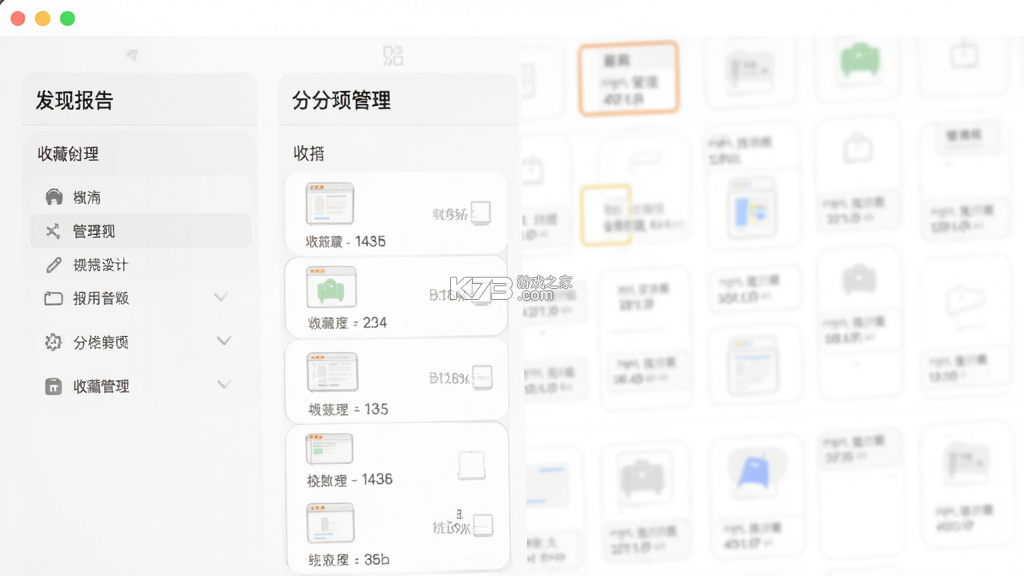Select the green camera icon in the background grid
Viewport: 1024px width, 576px height.
coord(859,59)
